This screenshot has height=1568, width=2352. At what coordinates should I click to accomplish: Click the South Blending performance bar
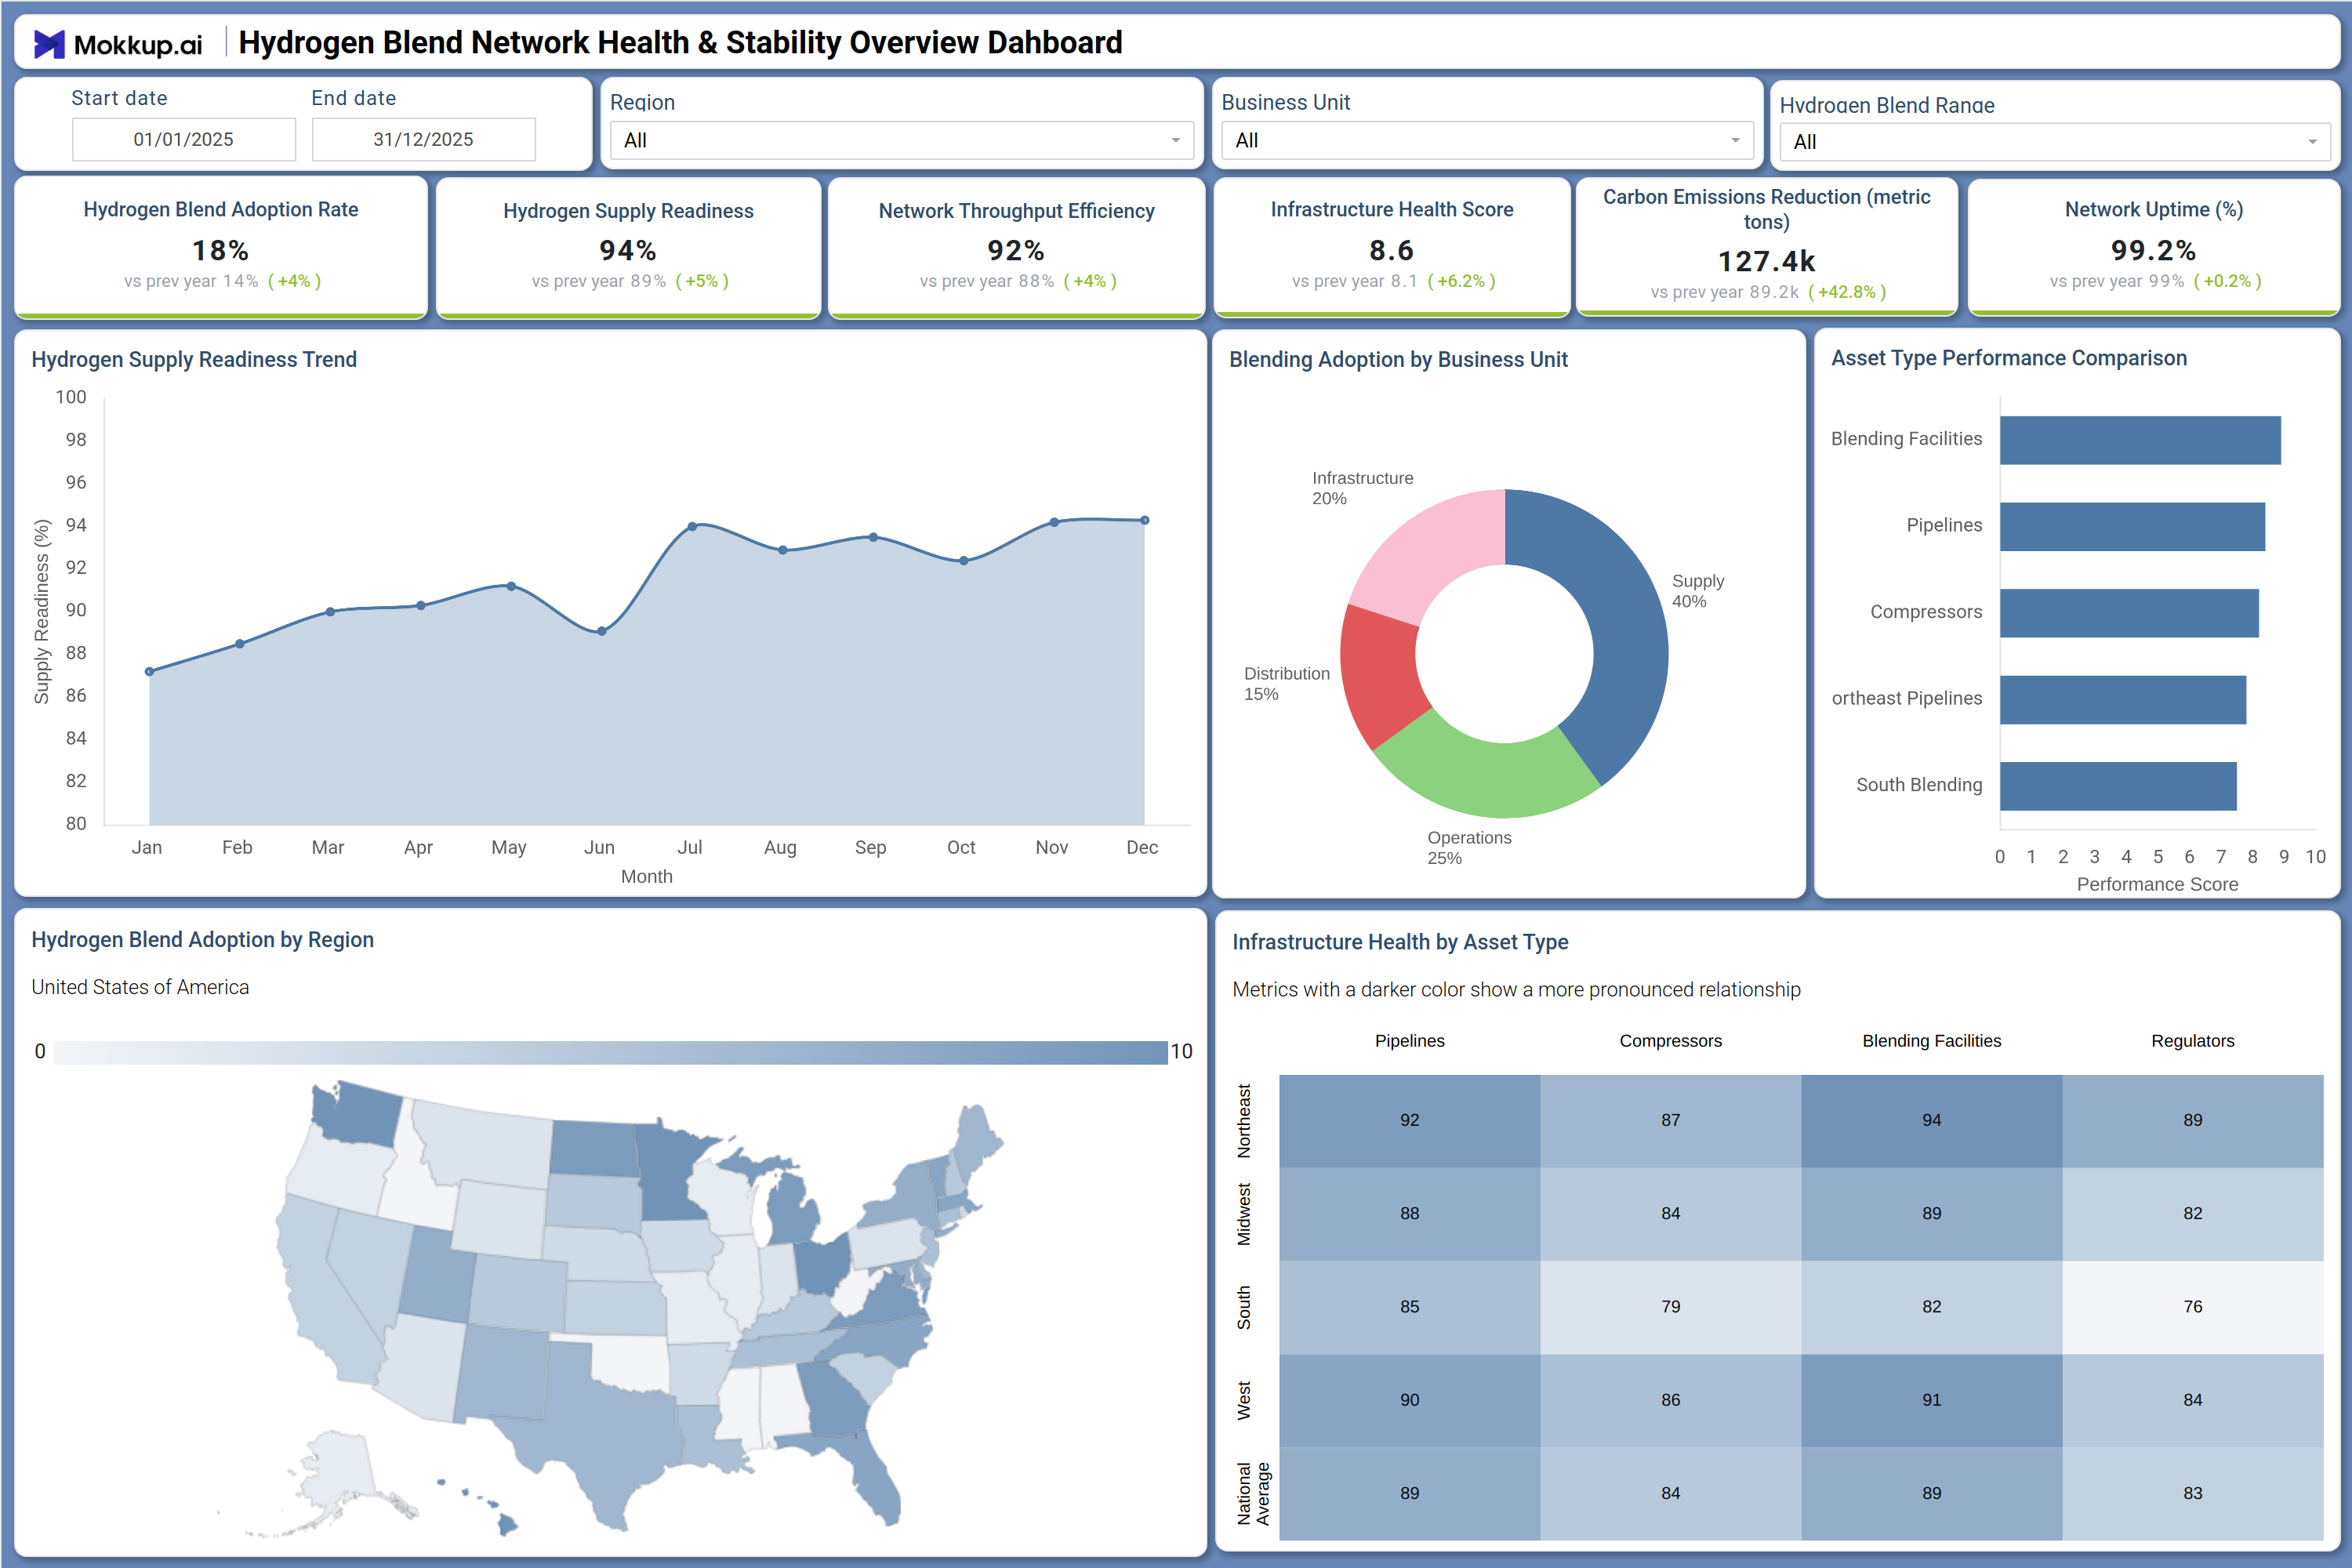(x=2118, y=786)
